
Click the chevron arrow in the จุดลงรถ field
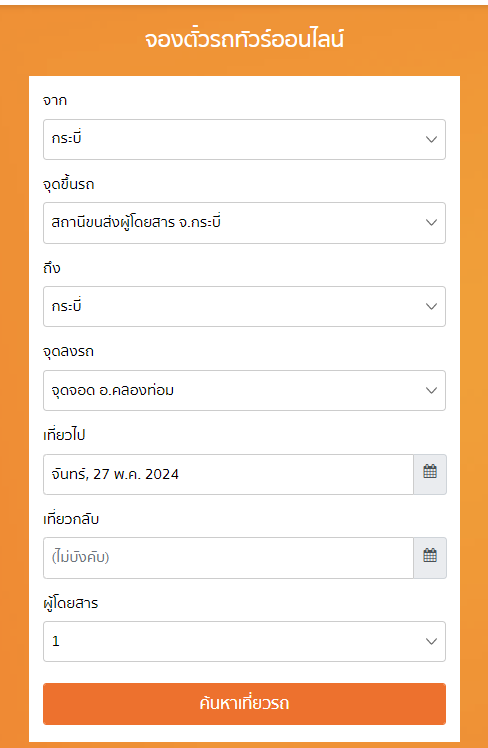pos(431,391)
